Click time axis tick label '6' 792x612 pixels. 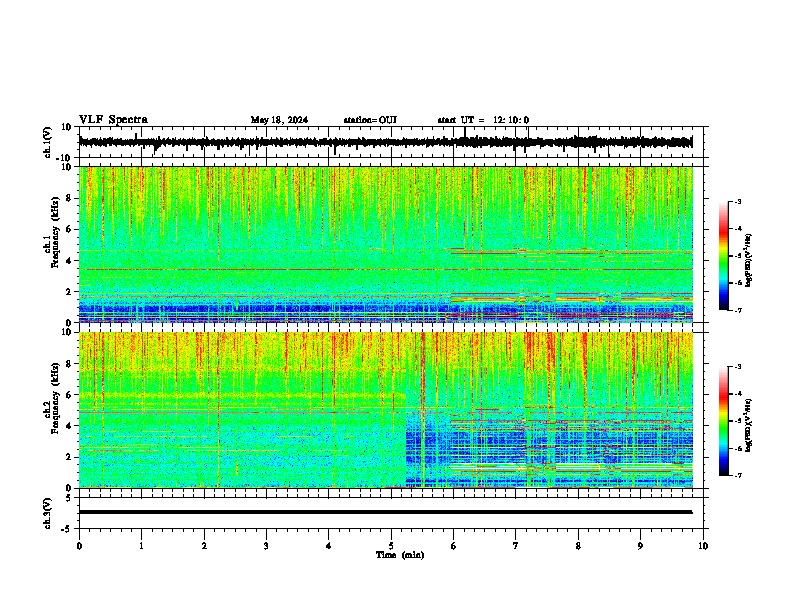(x=454, y=546)
